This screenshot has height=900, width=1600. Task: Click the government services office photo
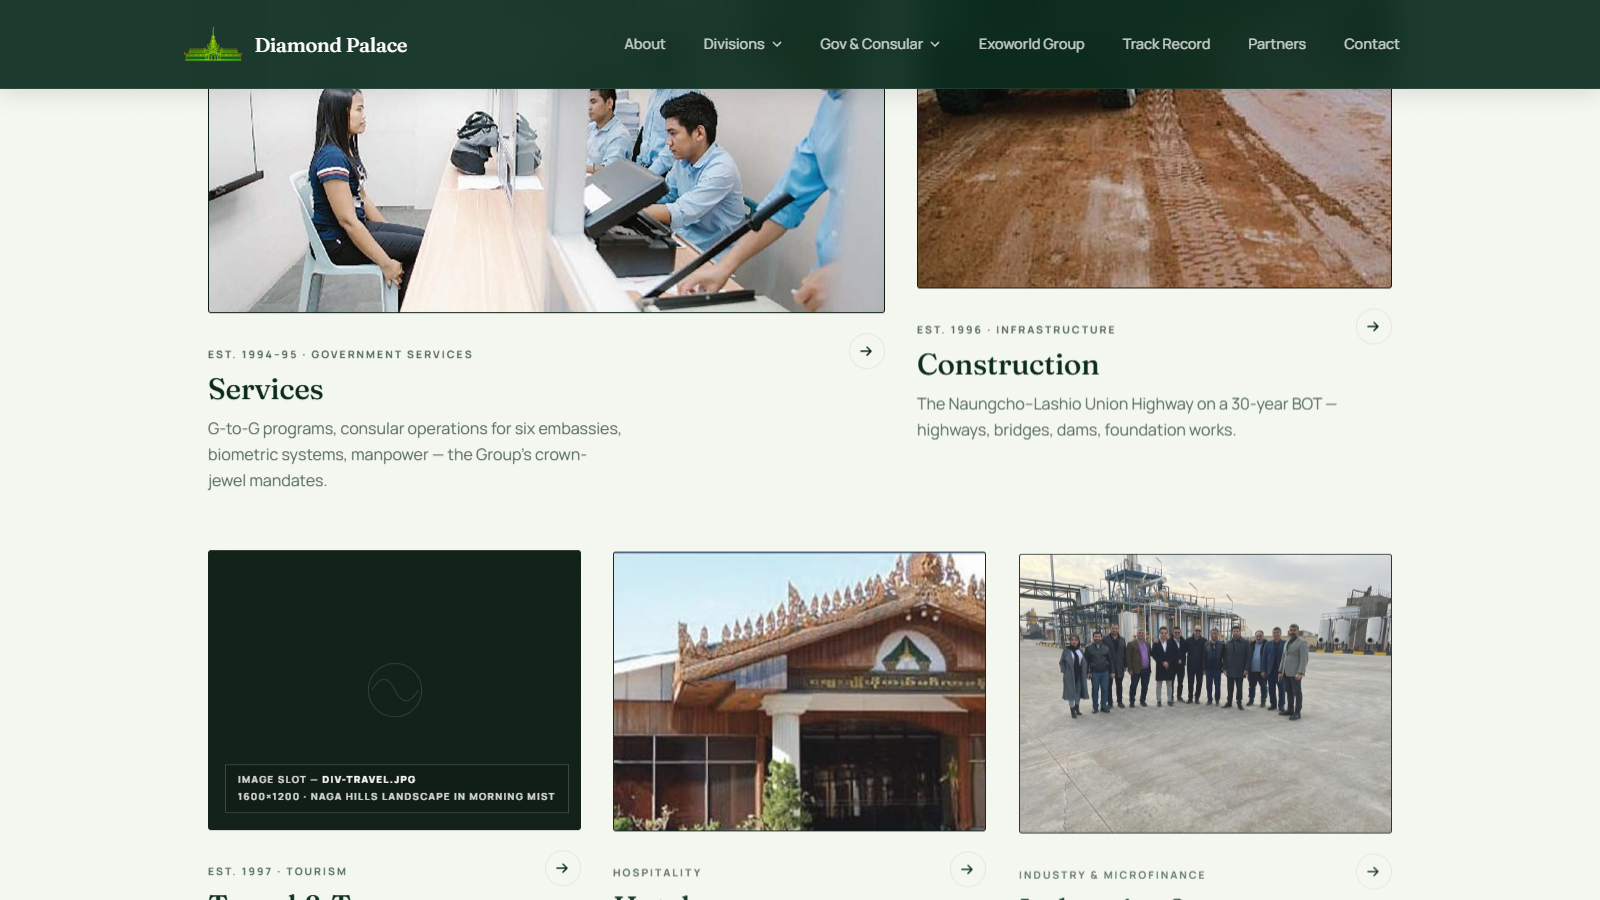click(x=546, y=200)
